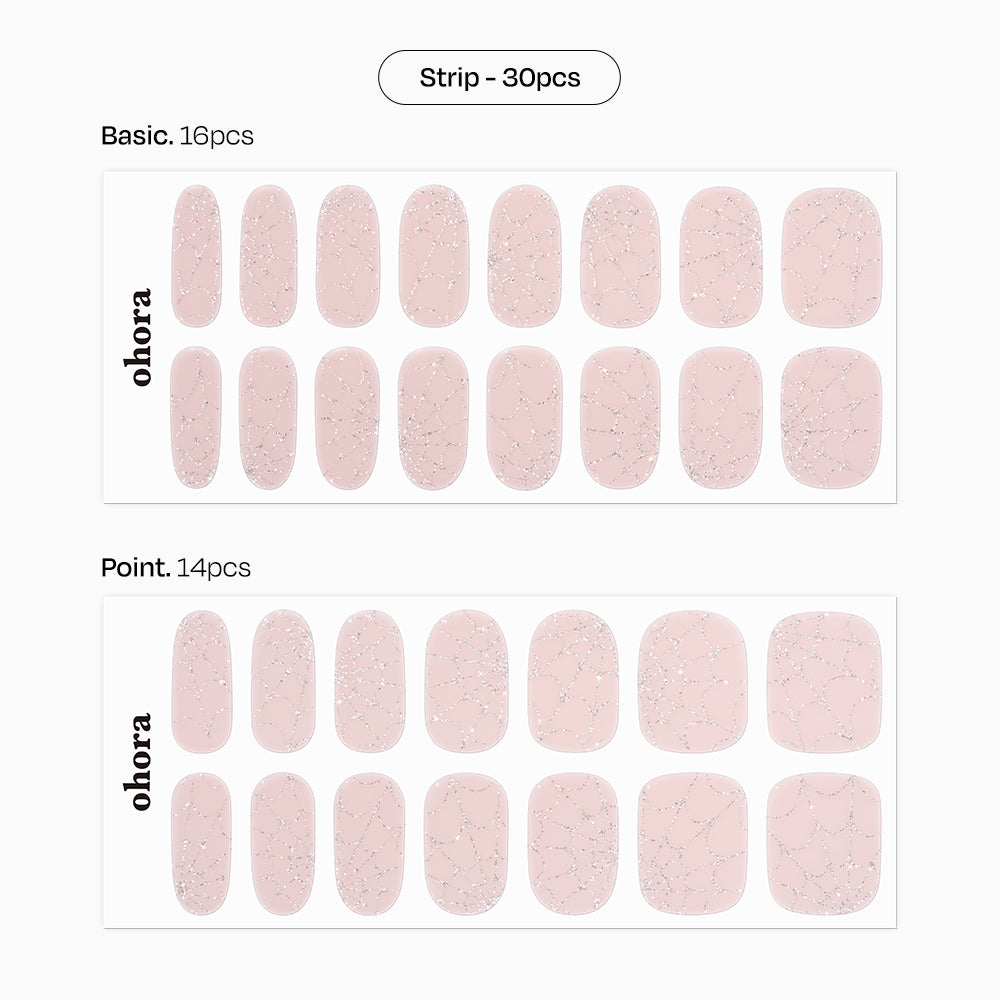
Task: Tap the fifth top-row nail on Point sheet
Action: (x=573, y=682)
